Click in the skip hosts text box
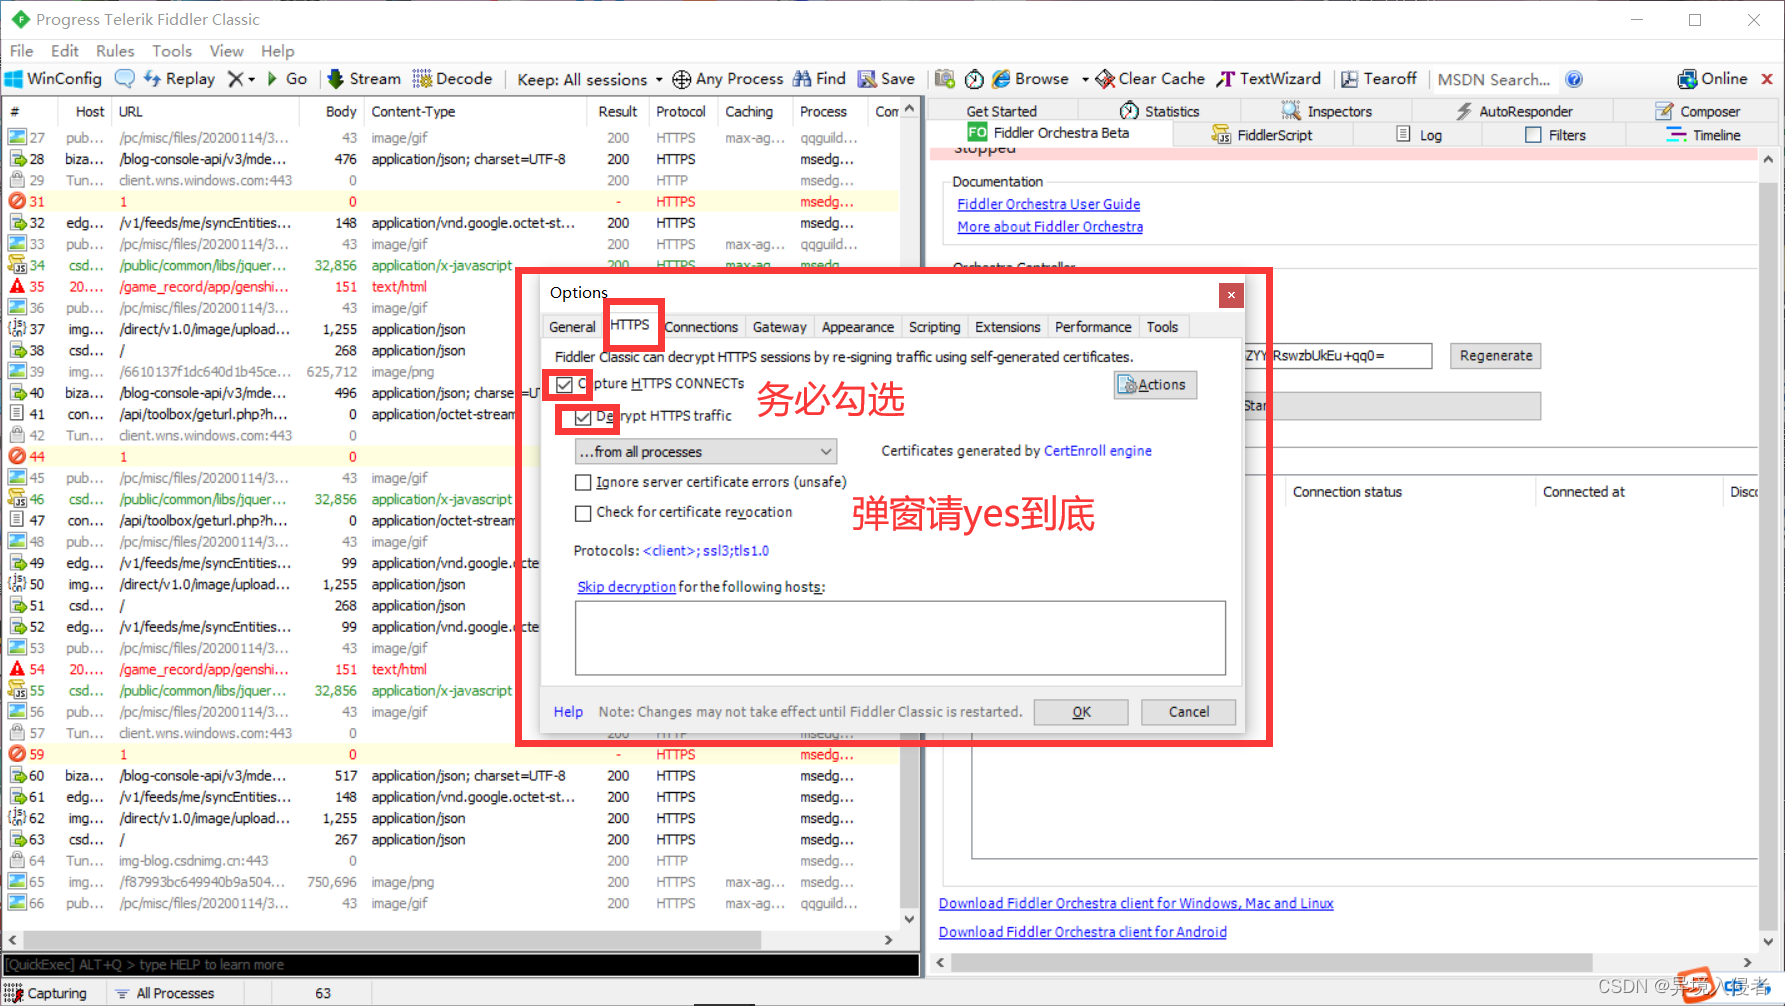 pyautogui.click(x=900, y=638)
